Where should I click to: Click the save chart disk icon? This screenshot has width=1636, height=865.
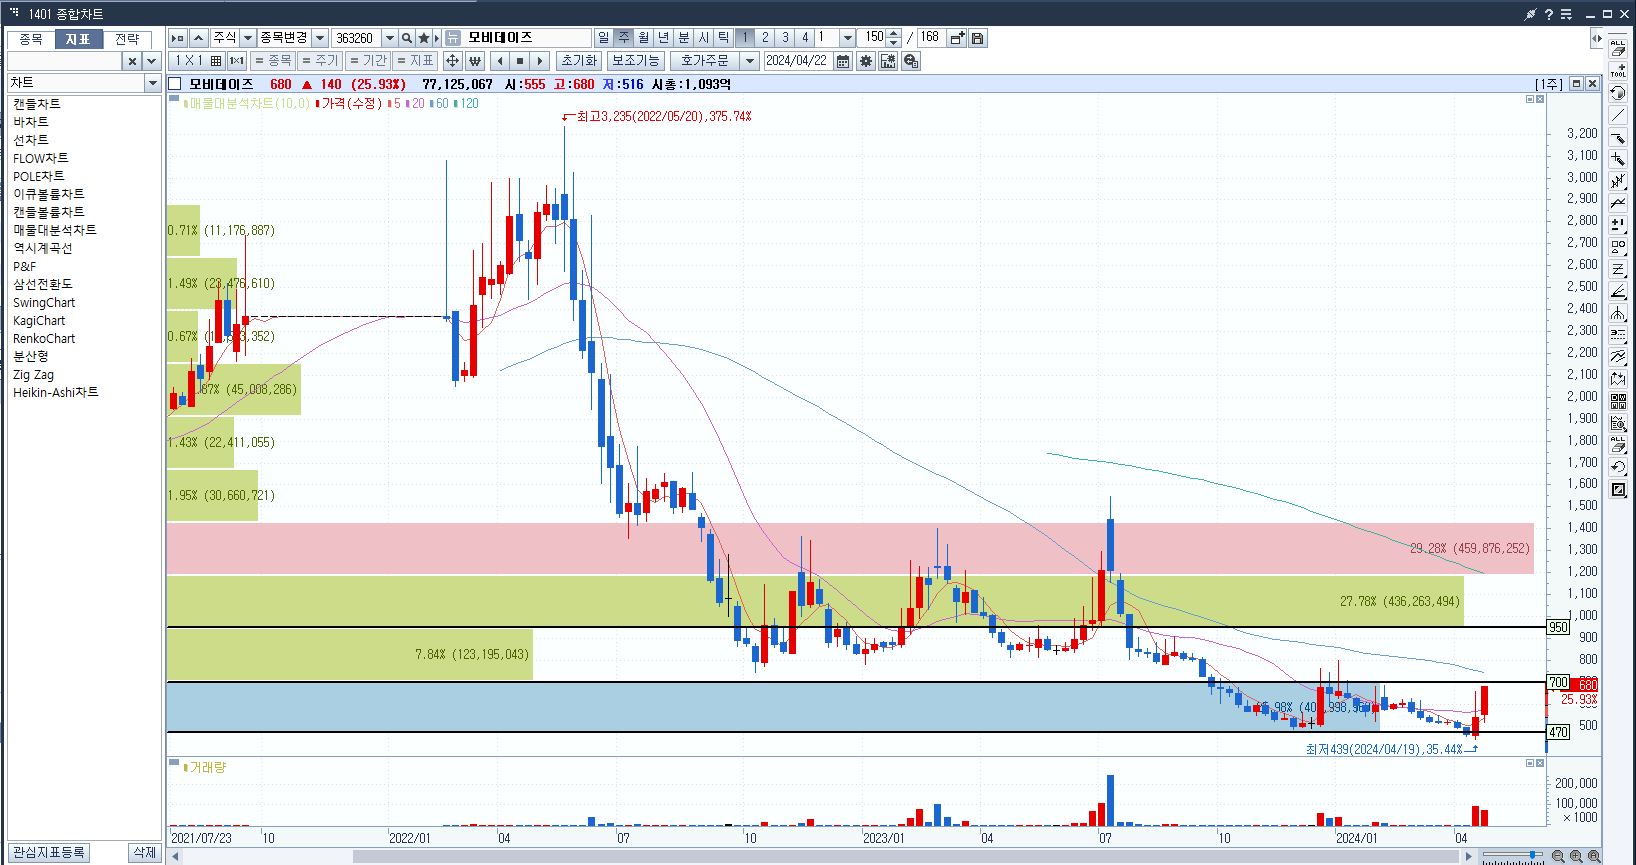[x=978, y=38]
